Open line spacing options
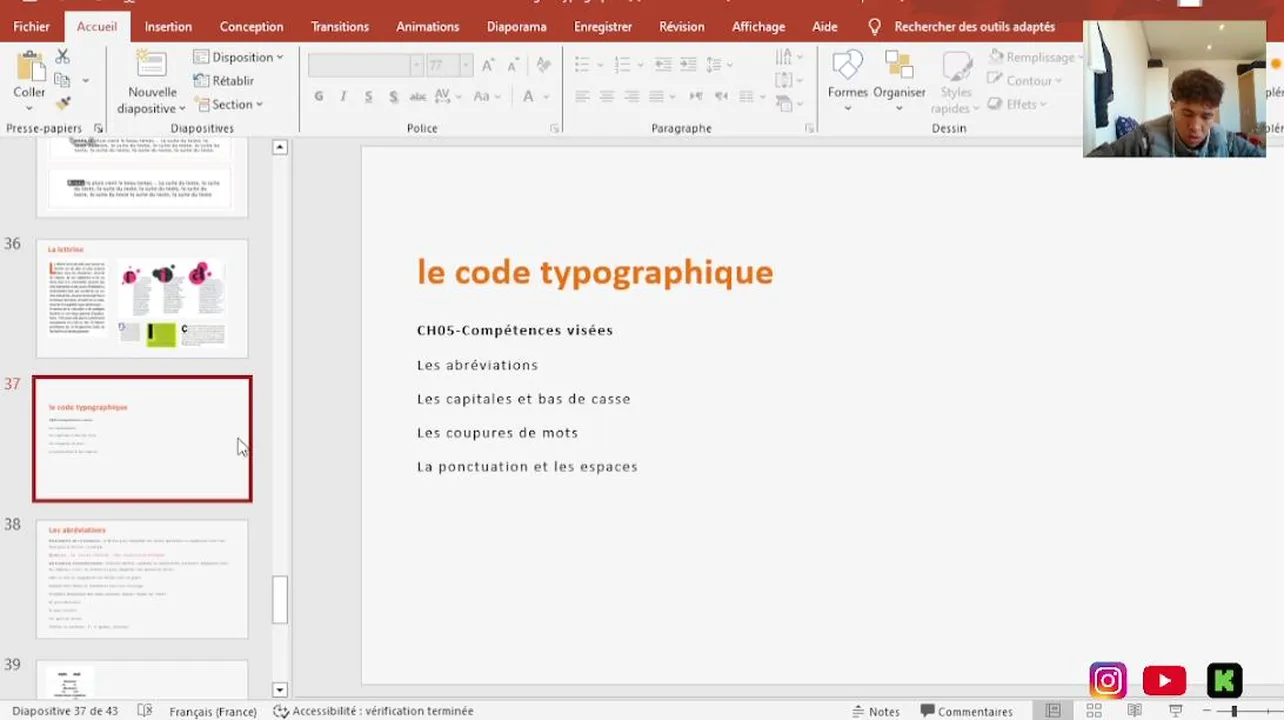Image resolution: width=1284 pixels, height=720 pixels. [718, 65]
